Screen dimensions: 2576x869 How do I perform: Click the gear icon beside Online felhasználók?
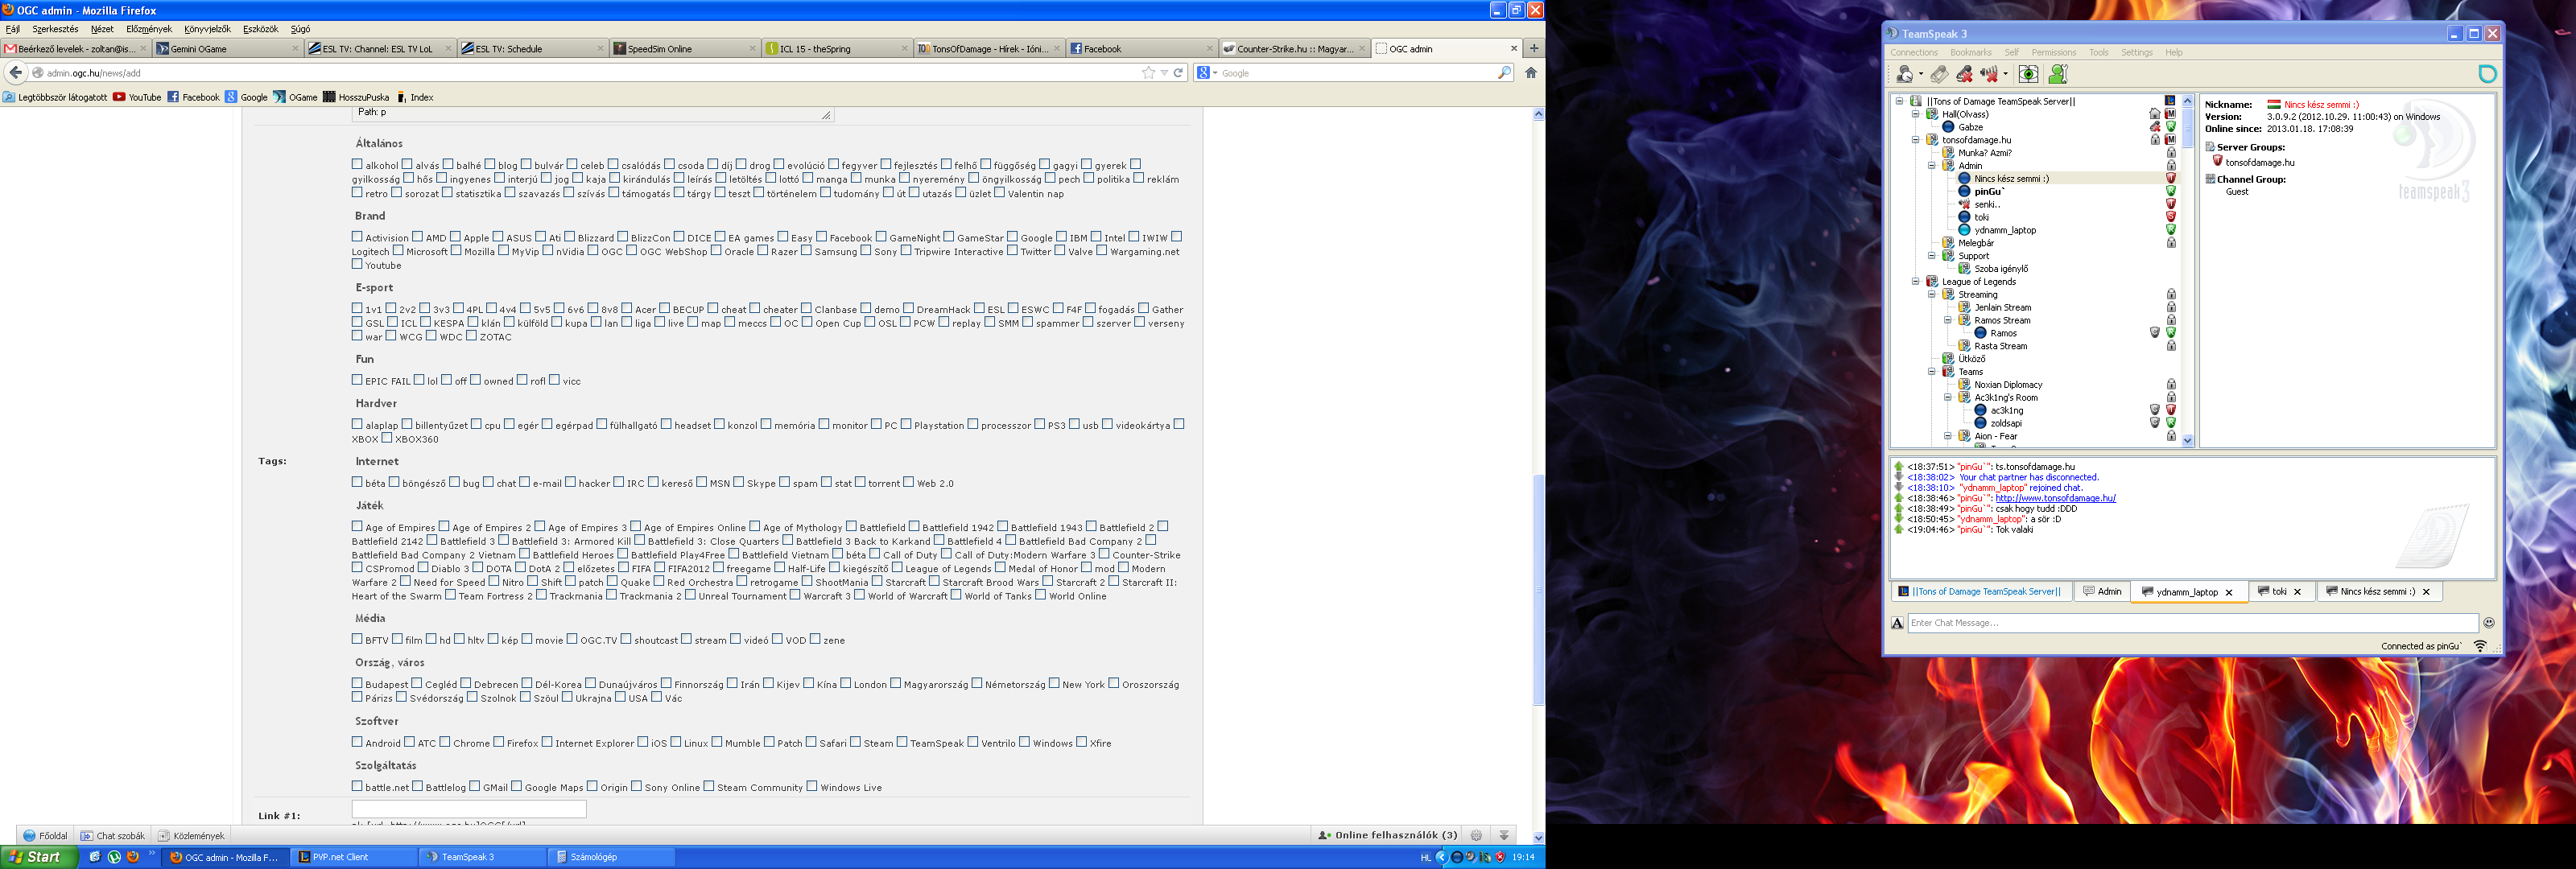pyautogui.click(x=1476, y=835)
